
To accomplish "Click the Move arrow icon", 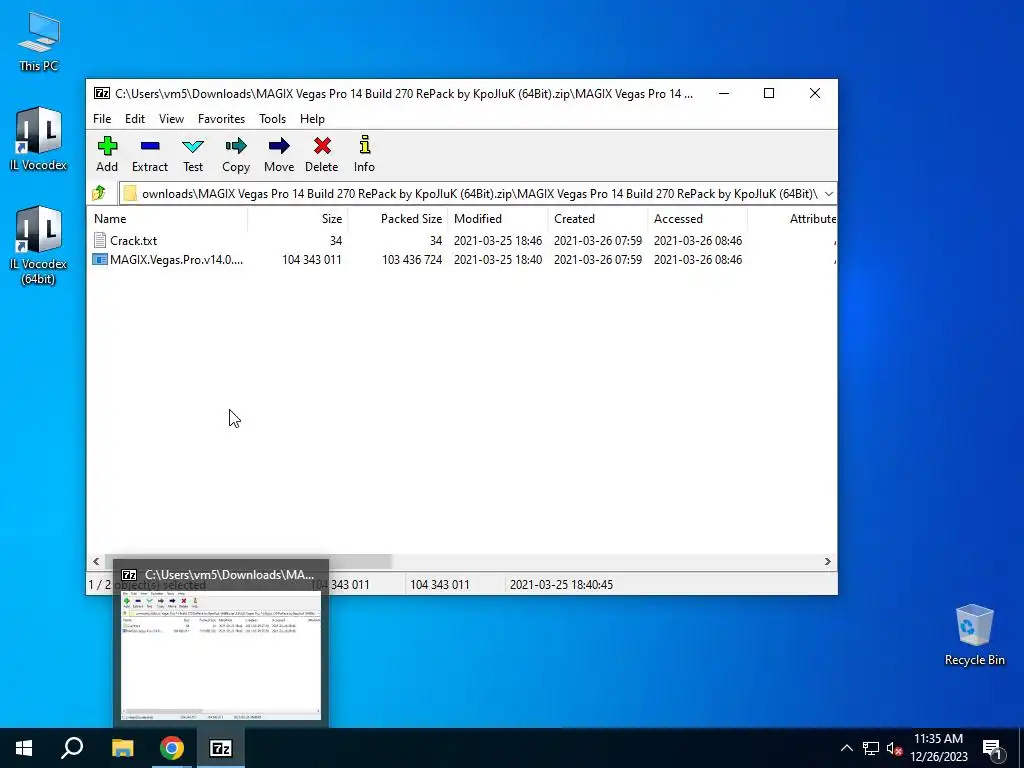I will click(x=279, y=146).
